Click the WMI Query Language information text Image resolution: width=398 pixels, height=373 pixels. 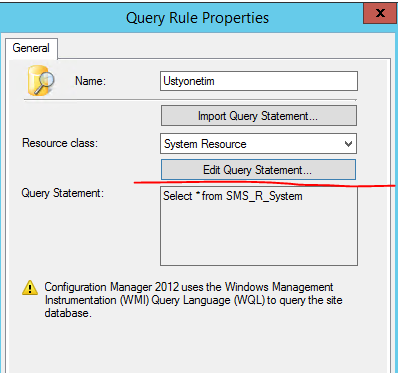(193, 300)
